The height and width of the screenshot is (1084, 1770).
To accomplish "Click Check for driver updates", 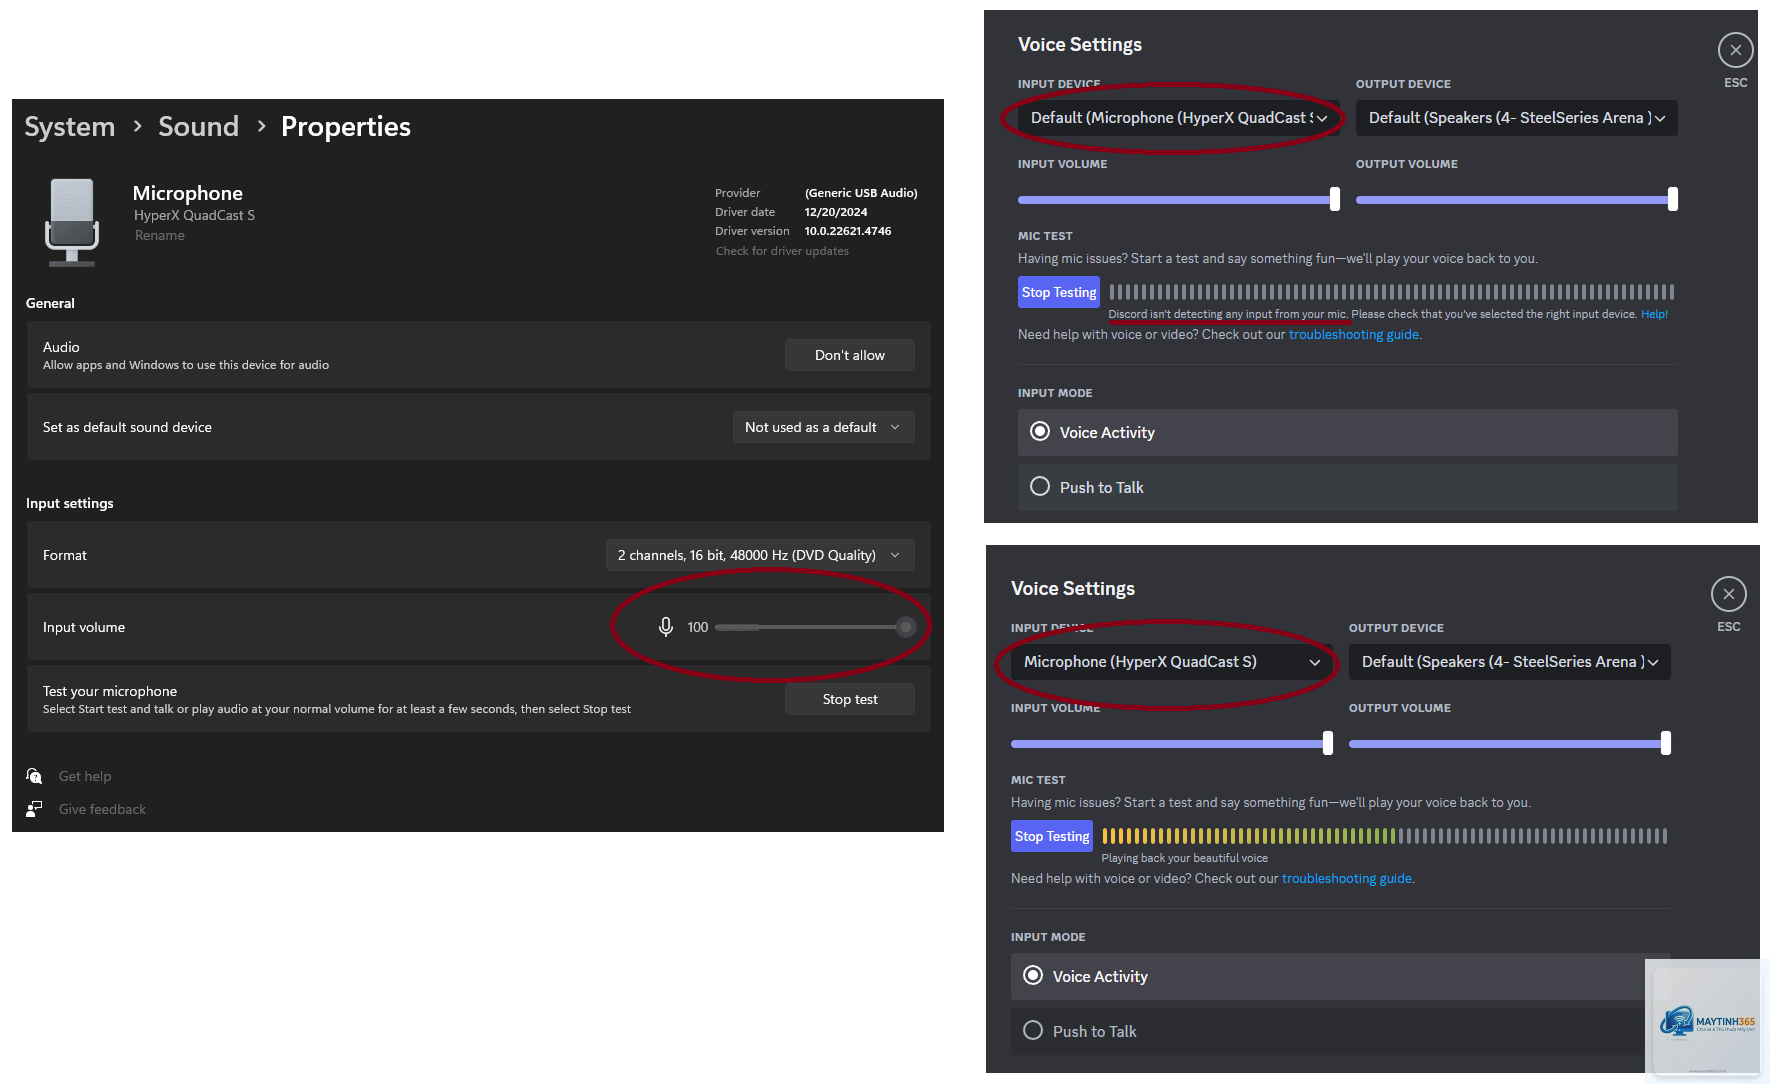I will pyautogui.click(x=782, y=251).
